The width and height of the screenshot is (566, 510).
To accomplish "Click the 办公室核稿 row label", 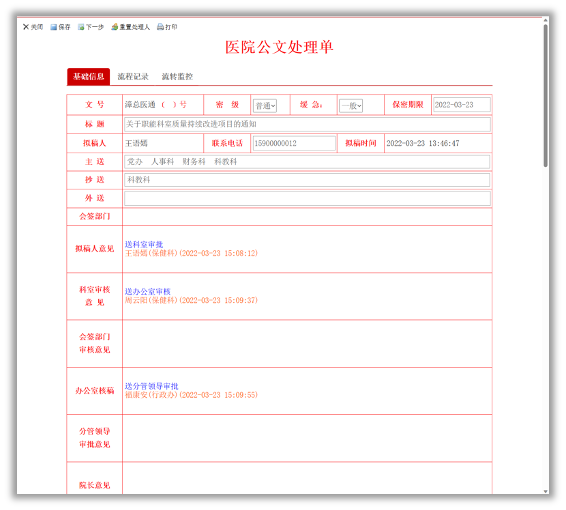I will point(95,391).
